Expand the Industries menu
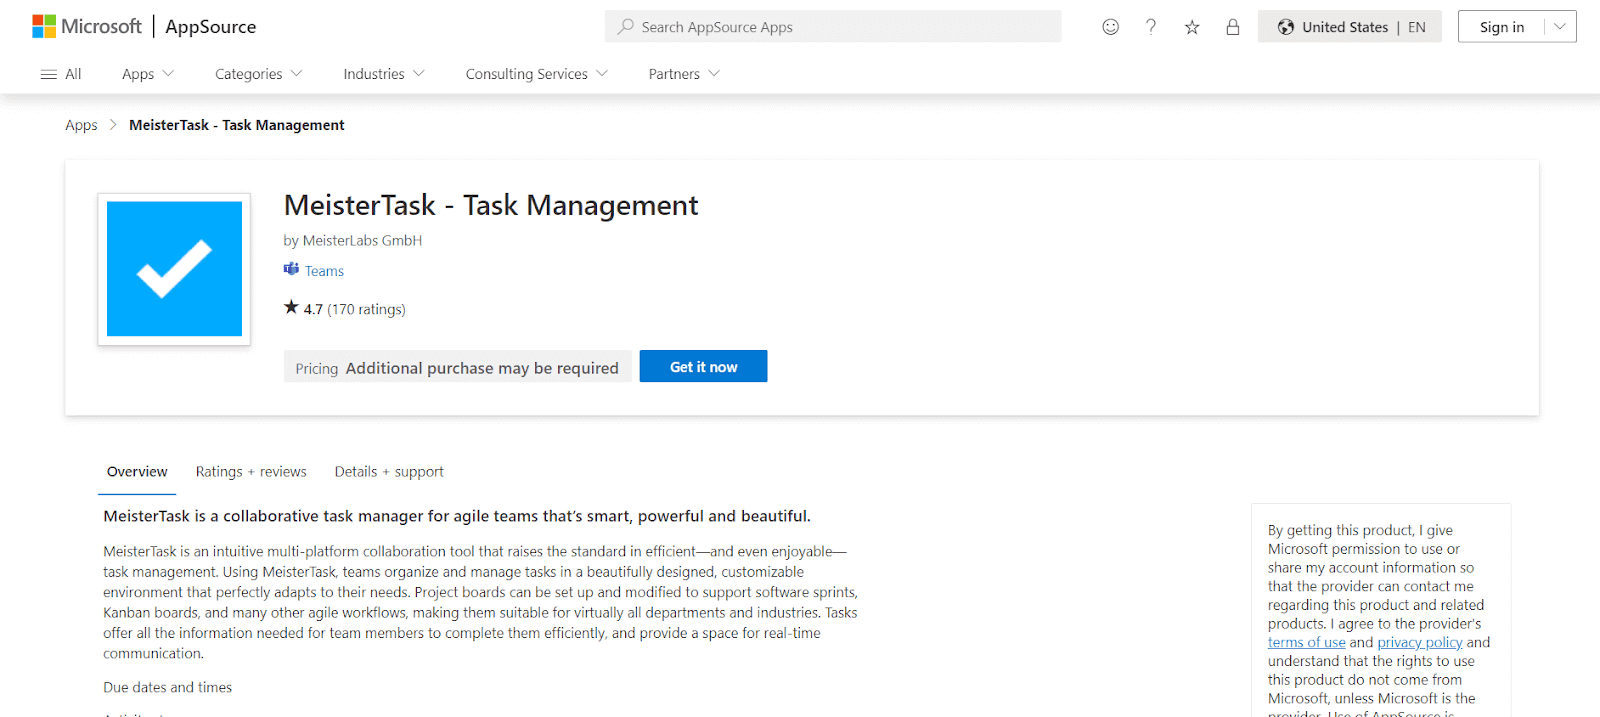The height and width of the screenshot is (717, 1600). tap(384, 74)
